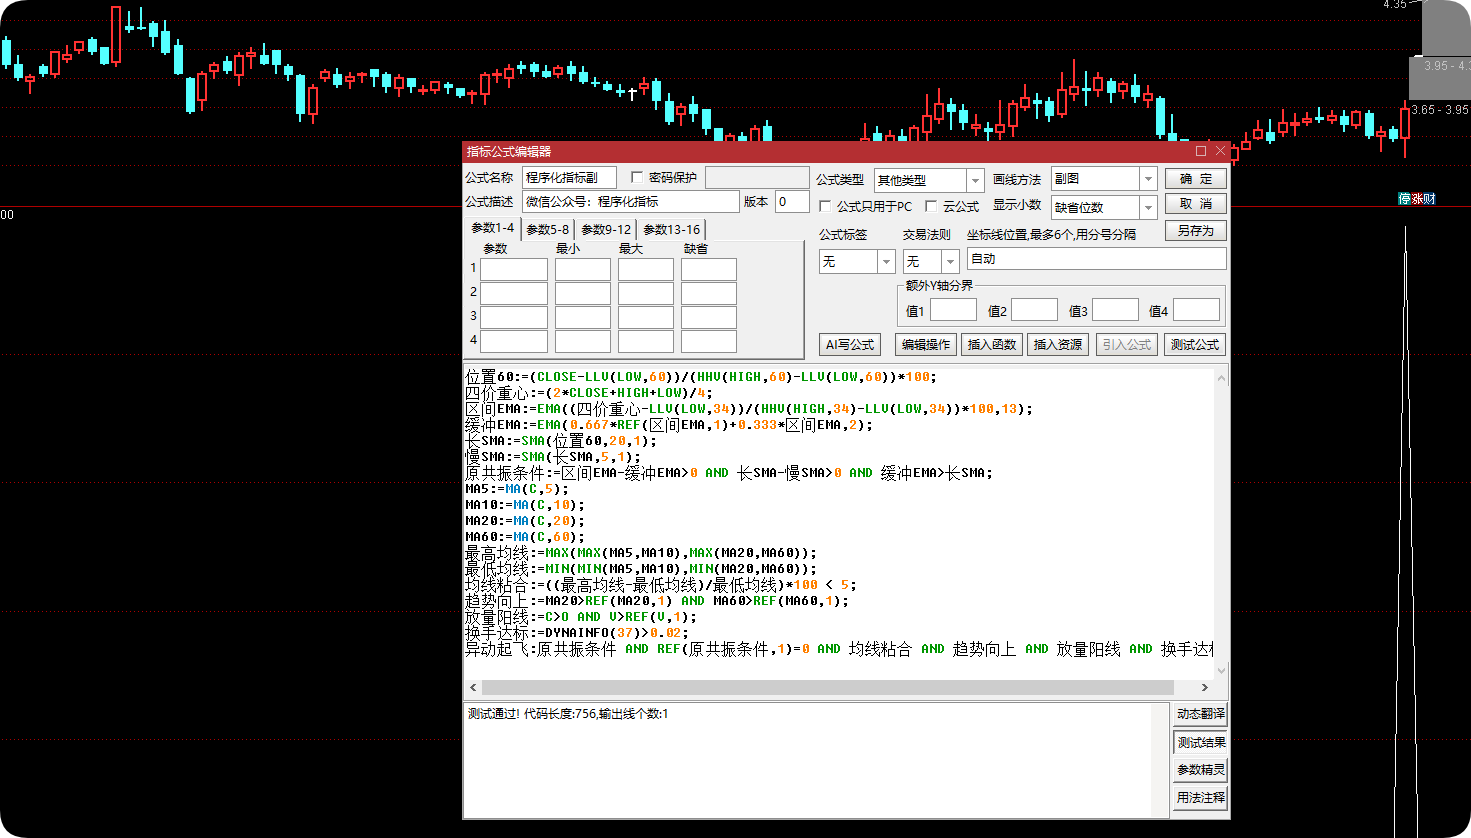Click the 版本 number field
Viewport: 1471px width, 838px height.
coord(792,202)
